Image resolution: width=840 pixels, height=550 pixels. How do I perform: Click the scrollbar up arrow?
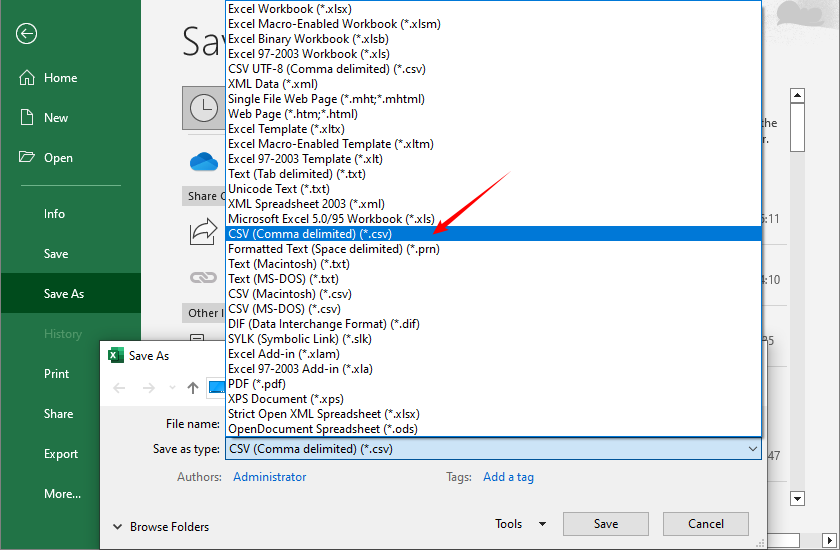[797, 96]
